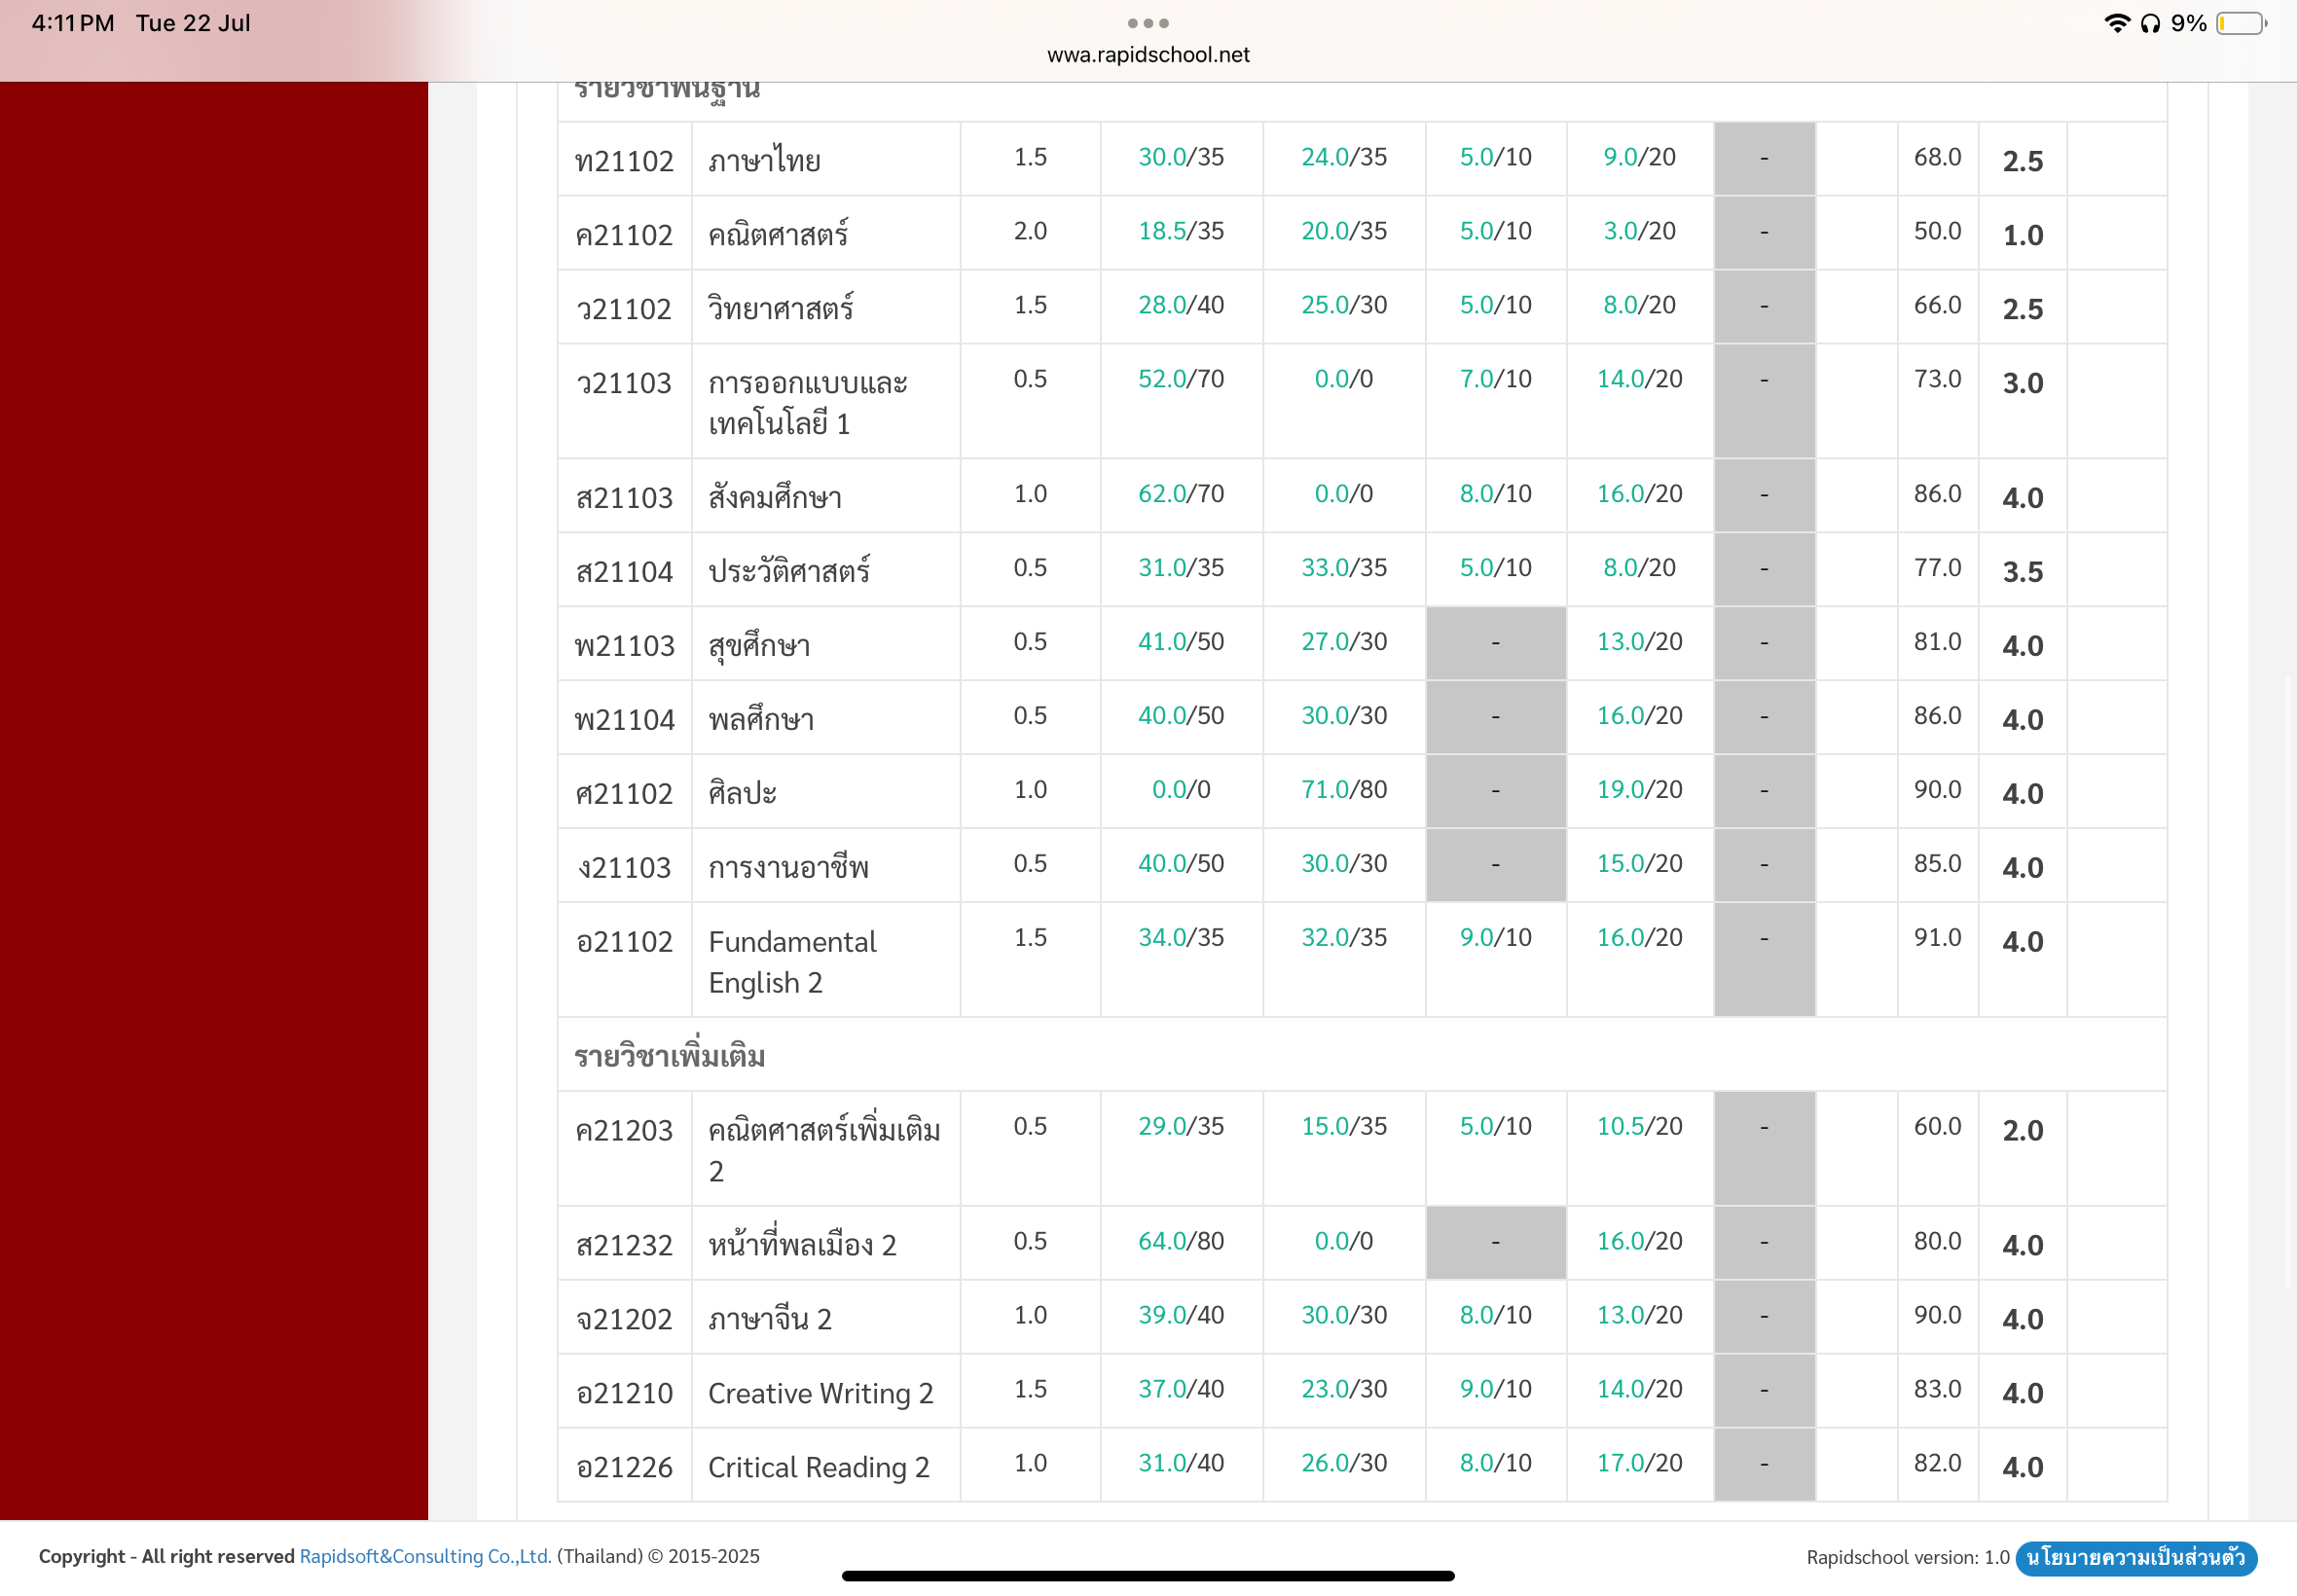Select the สุขศึกษา subject name

[x=759, y=646]
